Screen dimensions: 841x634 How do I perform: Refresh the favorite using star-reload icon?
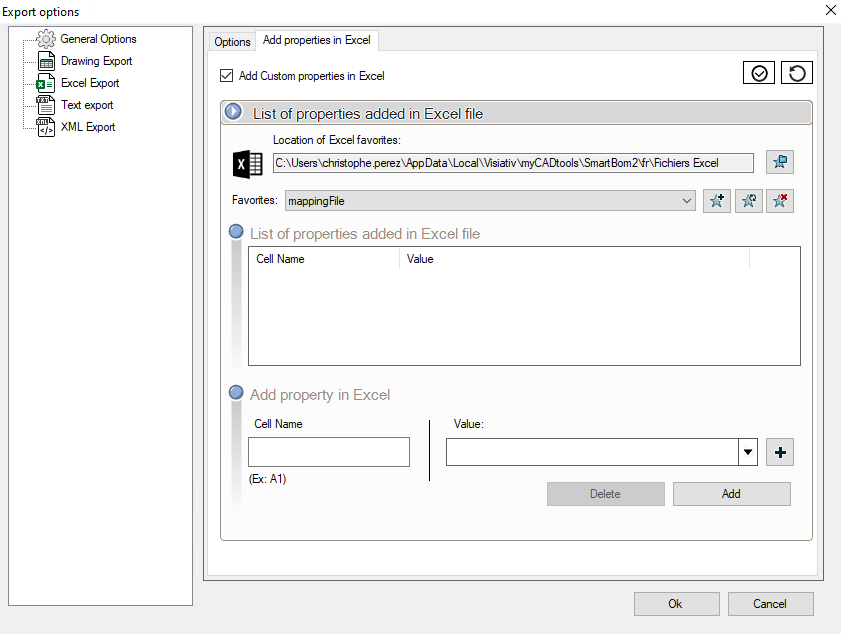click(748, 201)
